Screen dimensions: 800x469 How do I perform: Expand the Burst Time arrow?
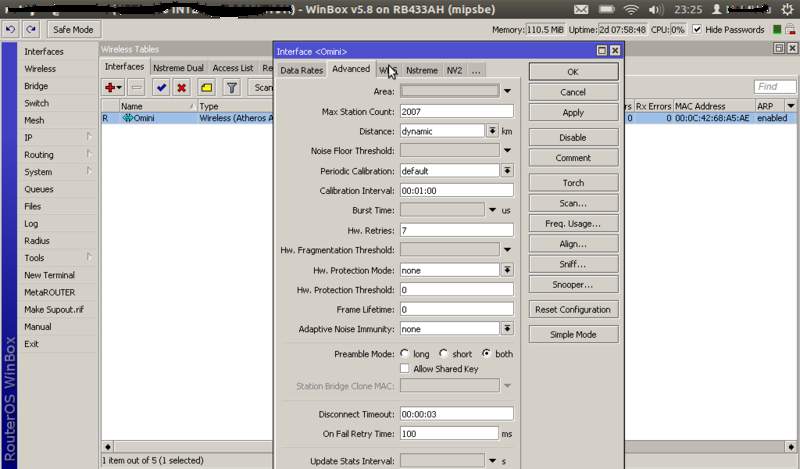point(492,210)
